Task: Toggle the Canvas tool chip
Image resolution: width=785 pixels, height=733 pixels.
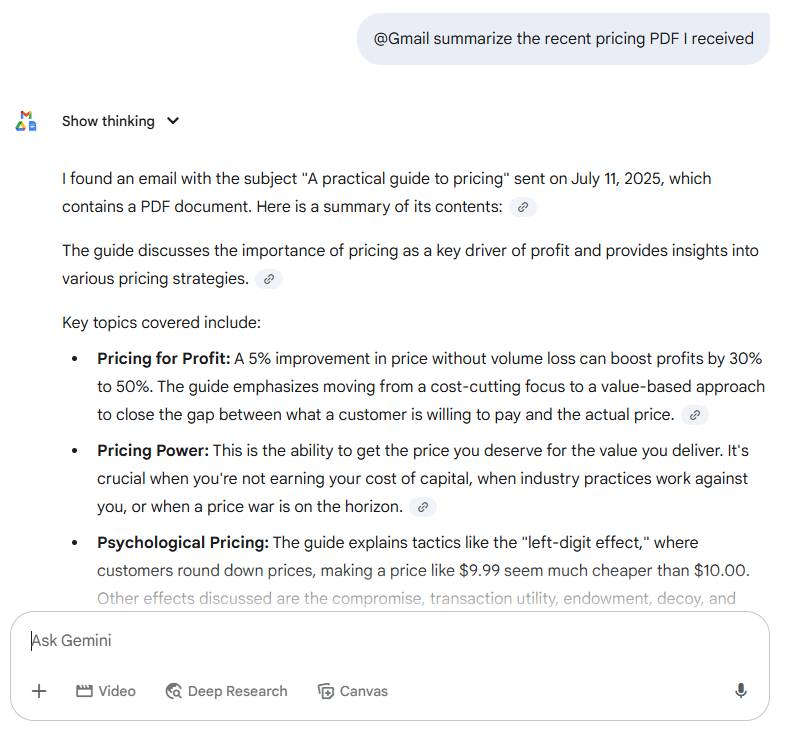Action: coord(352,691)
